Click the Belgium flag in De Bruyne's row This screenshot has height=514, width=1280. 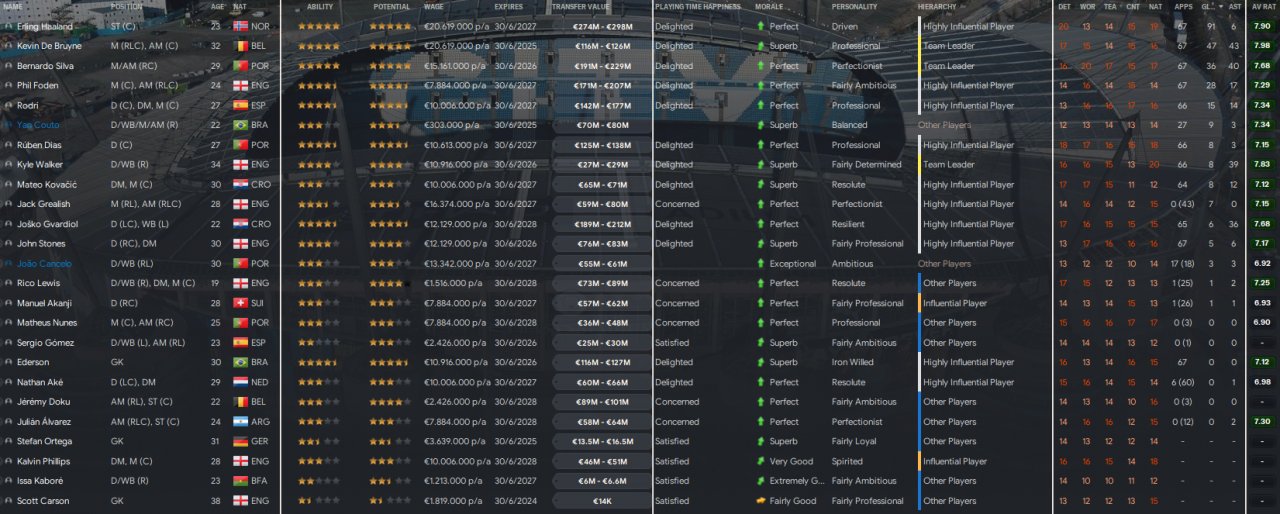[239, 46]
